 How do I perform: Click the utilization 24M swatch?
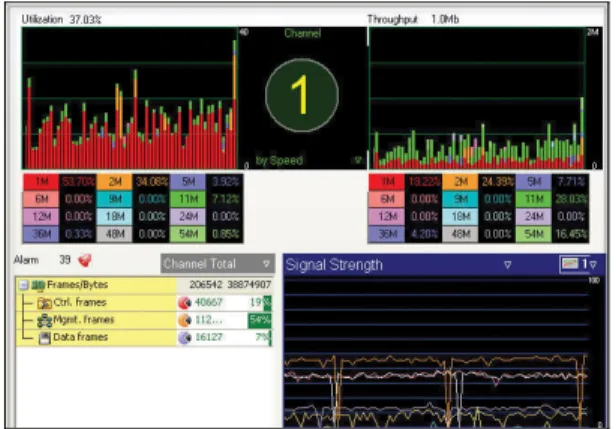pos(188,216)
